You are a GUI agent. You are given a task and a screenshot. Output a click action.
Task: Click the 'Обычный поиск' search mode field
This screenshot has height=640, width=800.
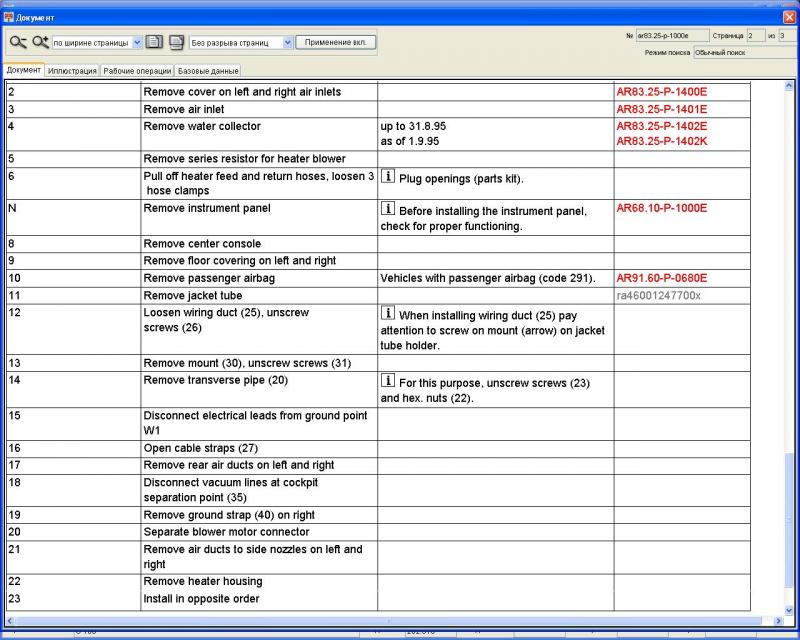pos(744,53)
